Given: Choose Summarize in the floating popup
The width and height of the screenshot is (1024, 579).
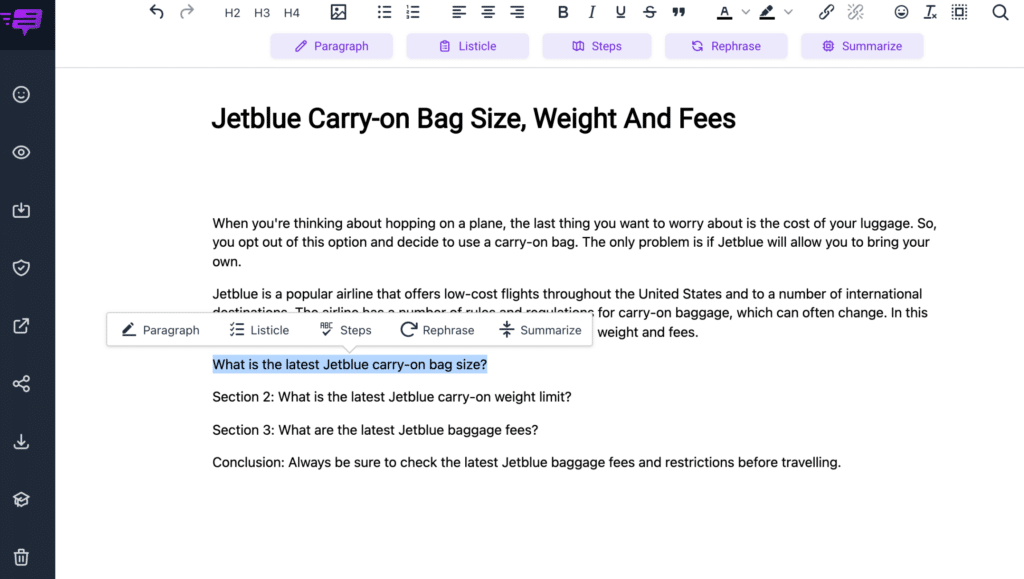Looking at the screenshot, I should tap(540, 330).
